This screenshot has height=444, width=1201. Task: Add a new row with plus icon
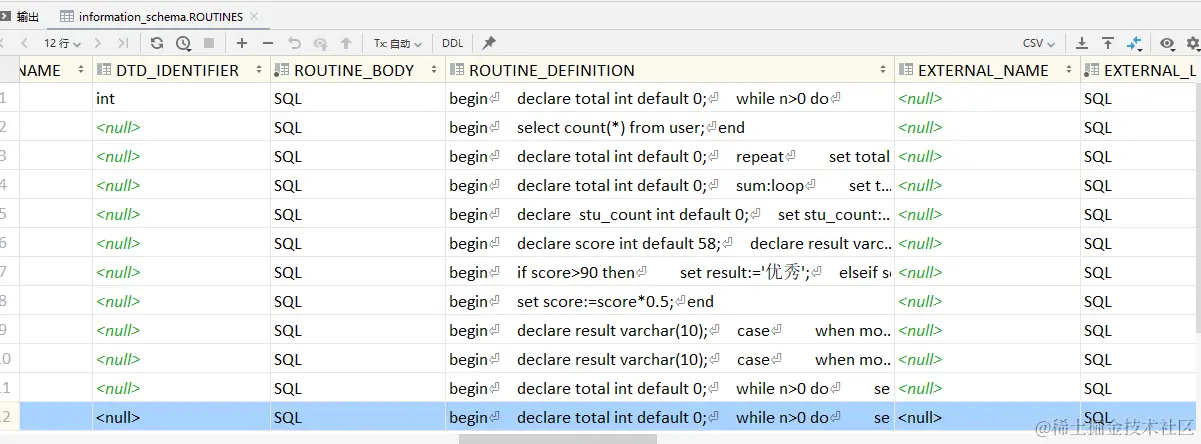(x=242, y=43)
